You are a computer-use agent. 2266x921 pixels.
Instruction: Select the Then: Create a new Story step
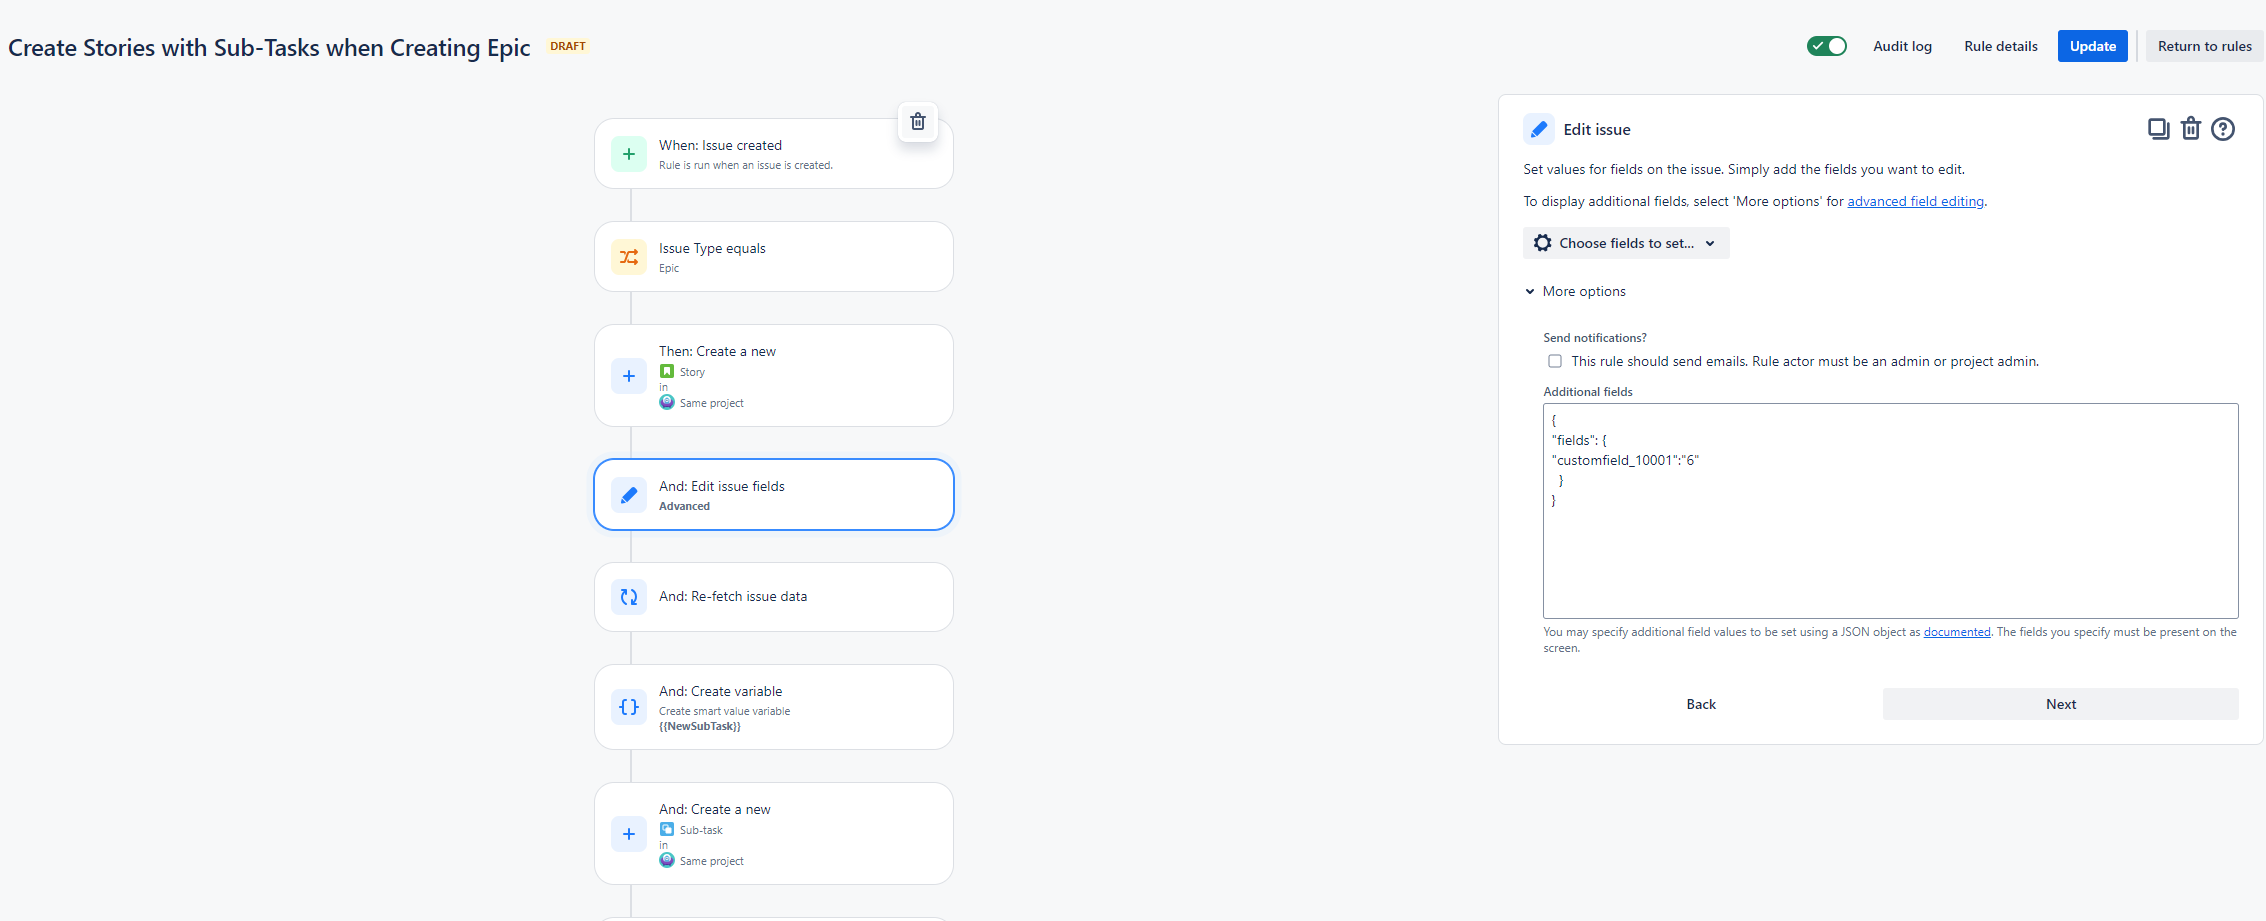774,376
